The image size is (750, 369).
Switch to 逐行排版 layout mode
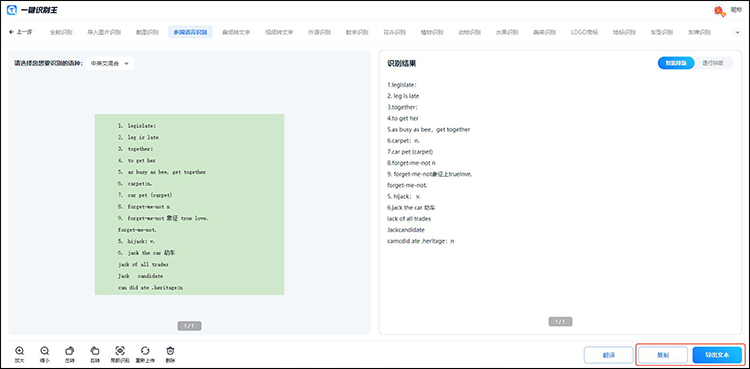click(713, 63)
